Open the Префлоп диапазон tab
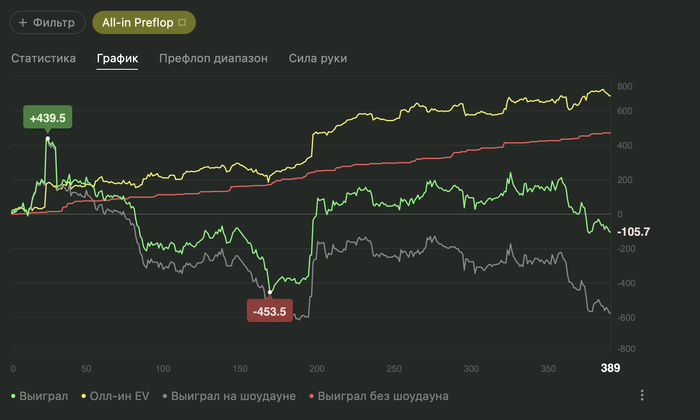 point(213,59)
